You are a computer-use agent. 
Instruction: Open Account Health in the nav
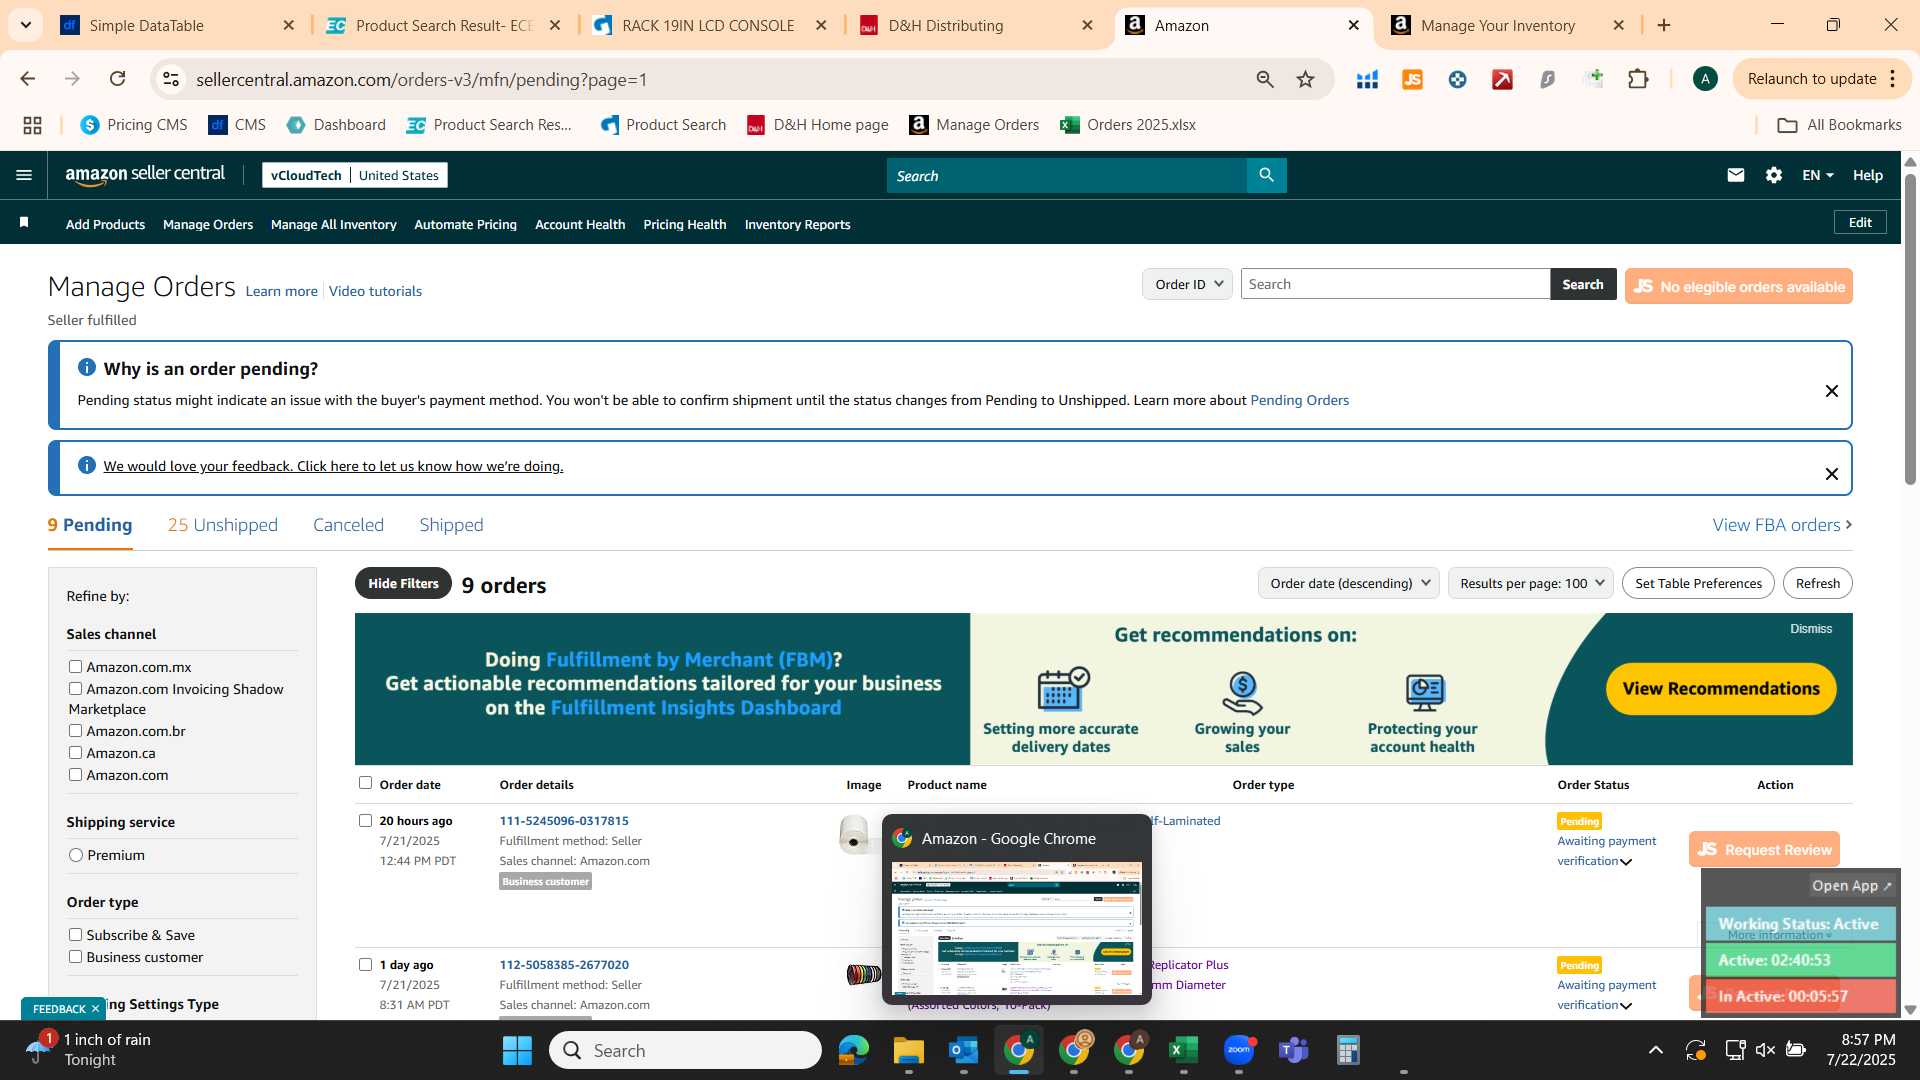point(580,224)
